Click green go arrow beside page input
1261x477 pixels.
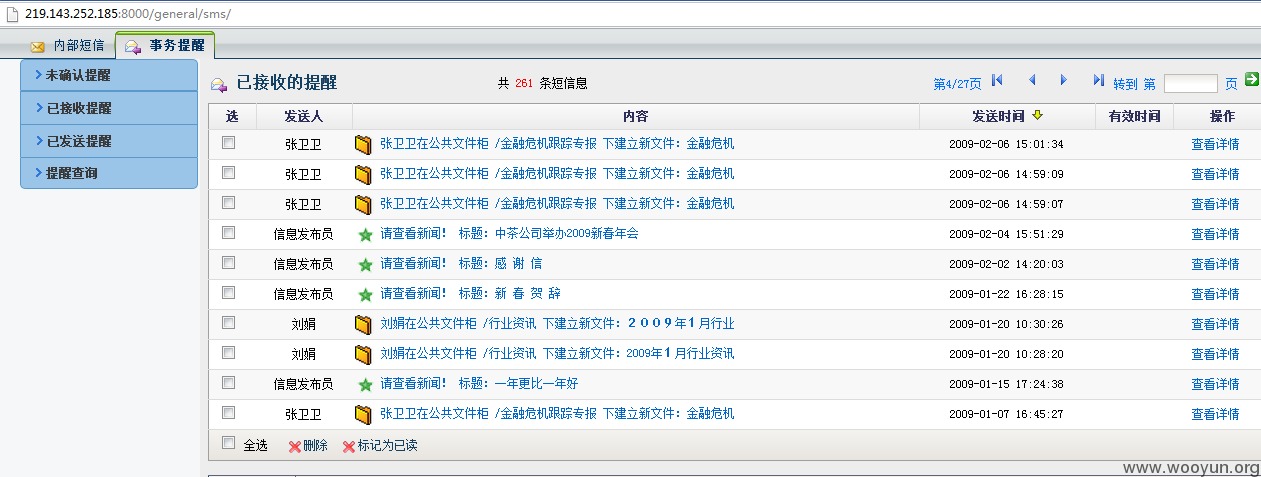click(x=1251, y=79)
